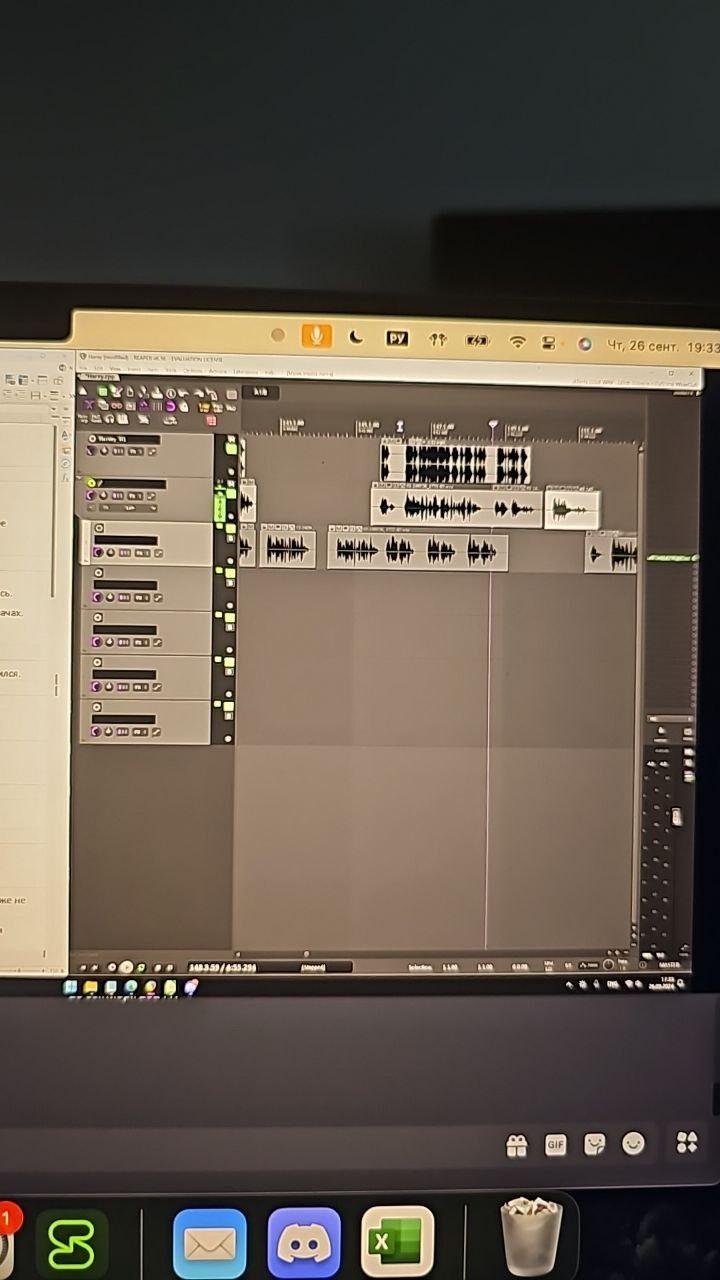
Task: Click the AirPods icon in the menu bar
Action: pyautogui.click(x=437, y=340)
